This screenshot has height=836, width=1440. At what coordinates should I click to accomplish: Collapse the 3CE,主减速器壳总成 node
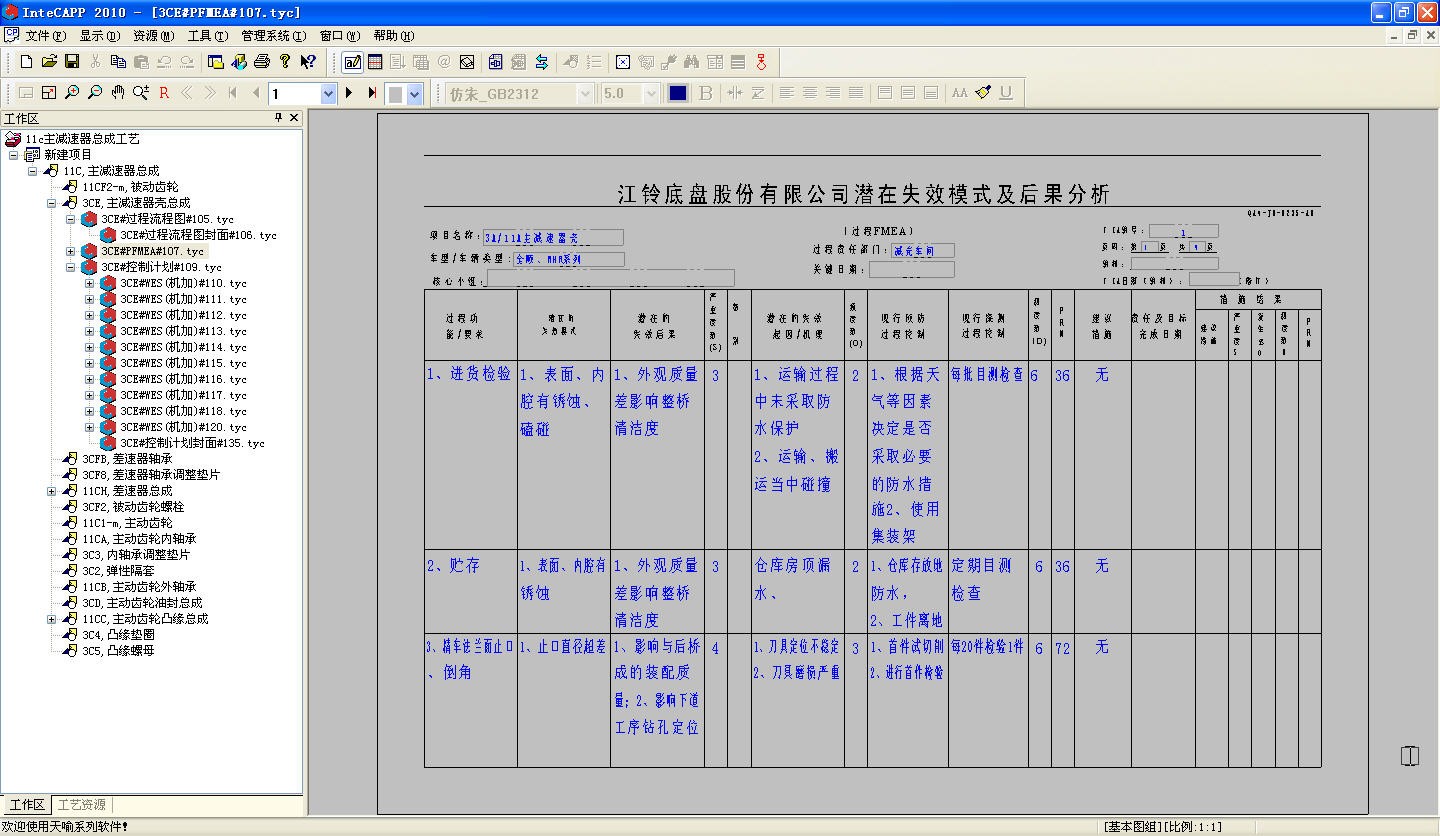(52, 203)
